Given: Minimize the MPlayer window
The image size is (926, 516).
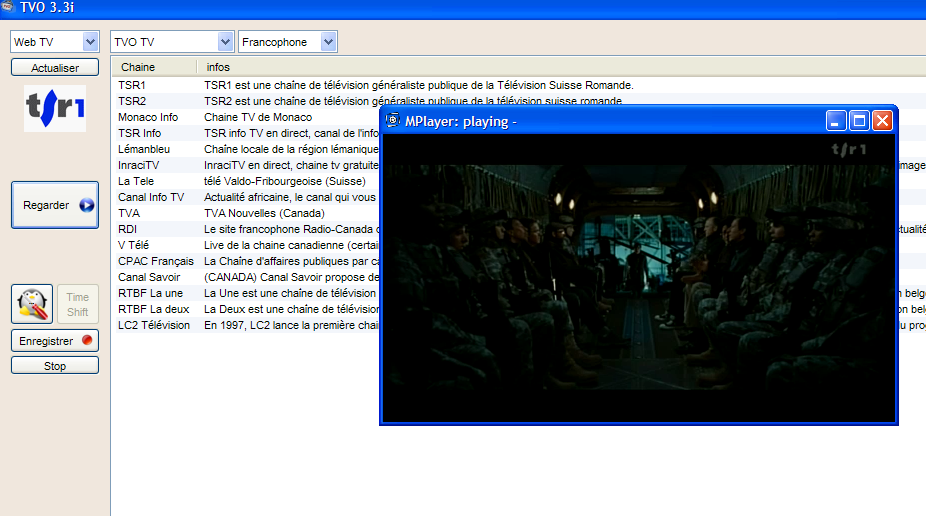Looking at the screenshot, I should [836, 121].
